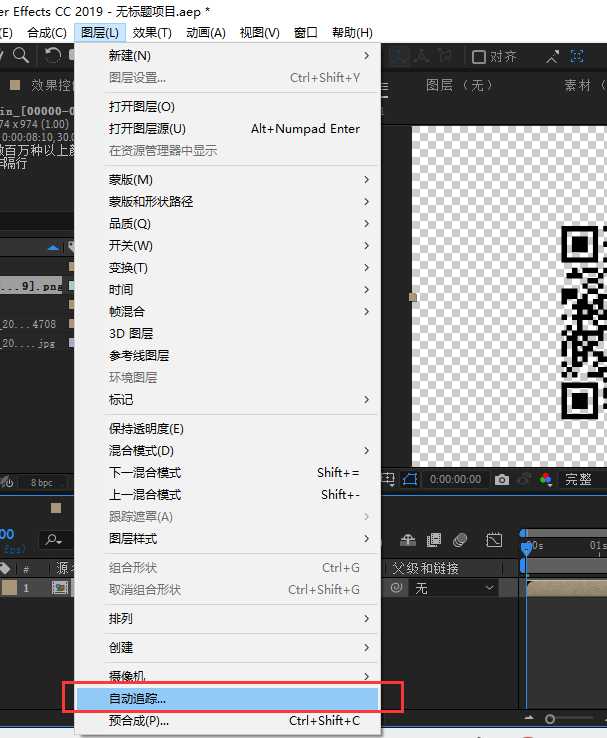This screenshot has width=607, height=738.
Task: Open the 窗口 menu
Action: point(305,32)
